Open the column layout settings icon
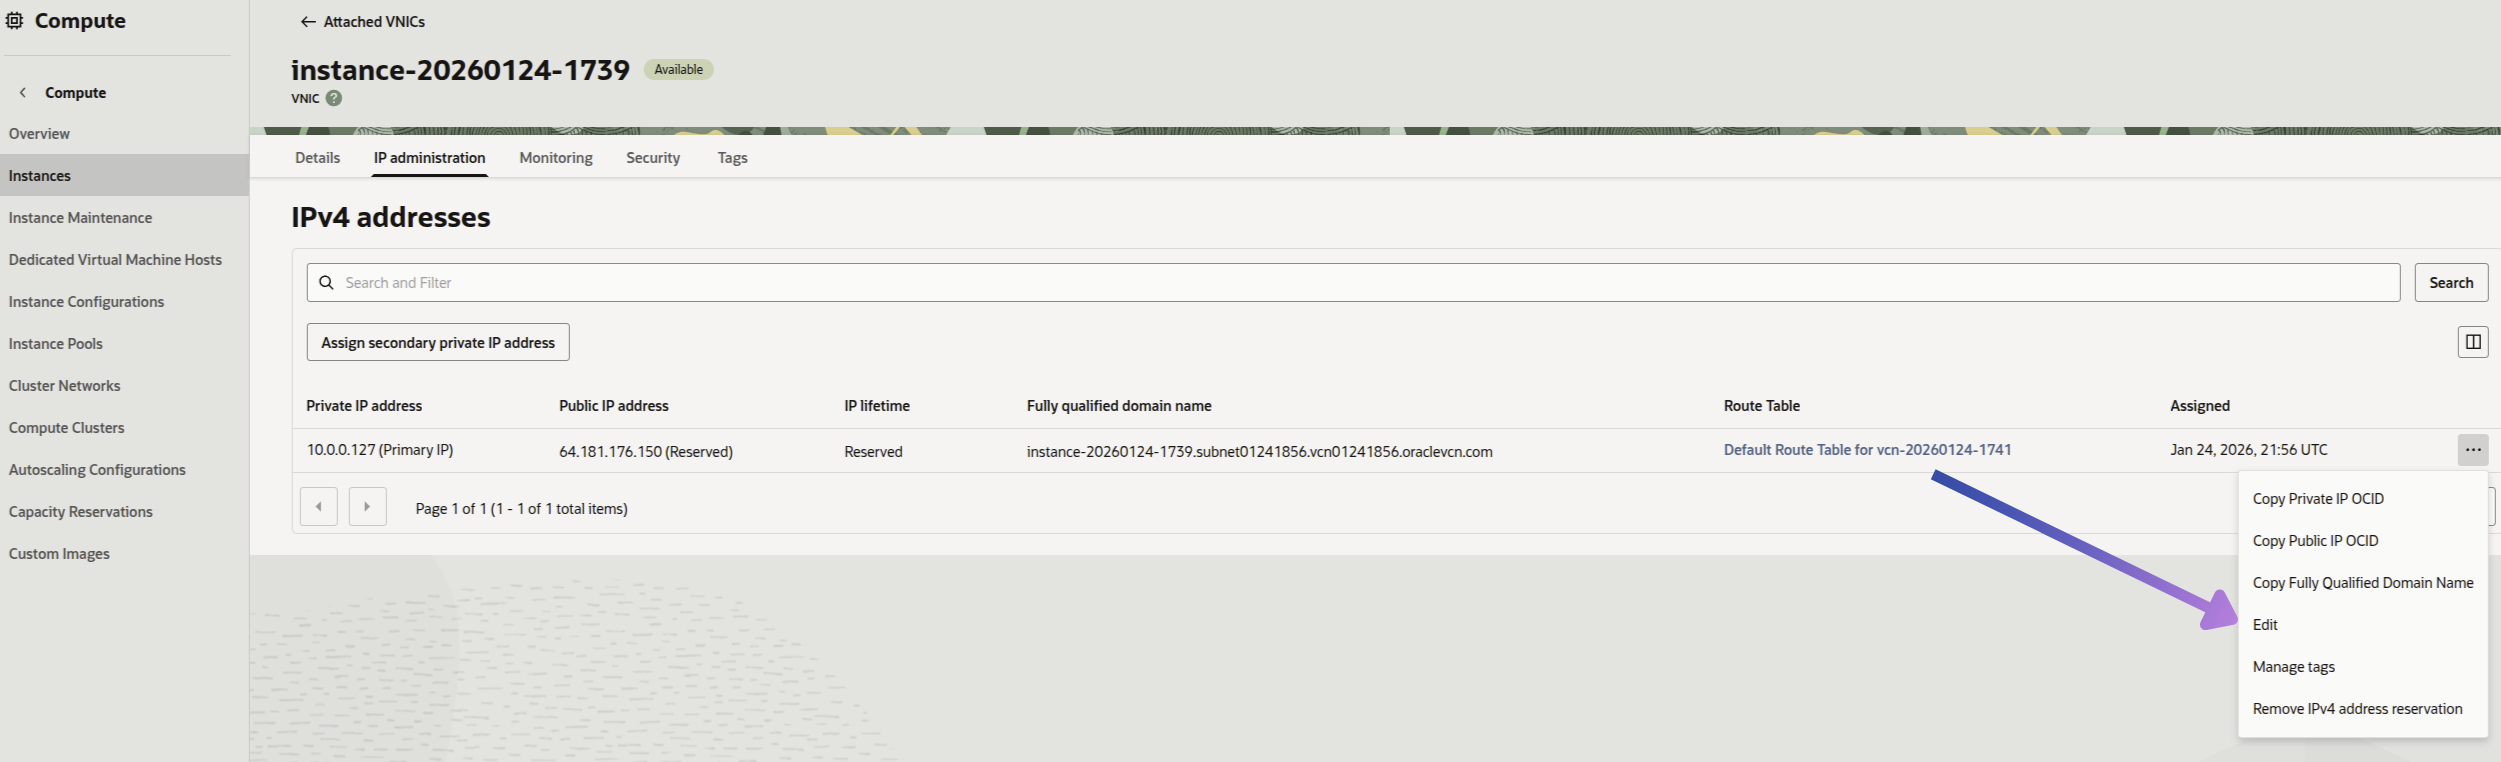The image size is (2501, 762). [2472, 342]
